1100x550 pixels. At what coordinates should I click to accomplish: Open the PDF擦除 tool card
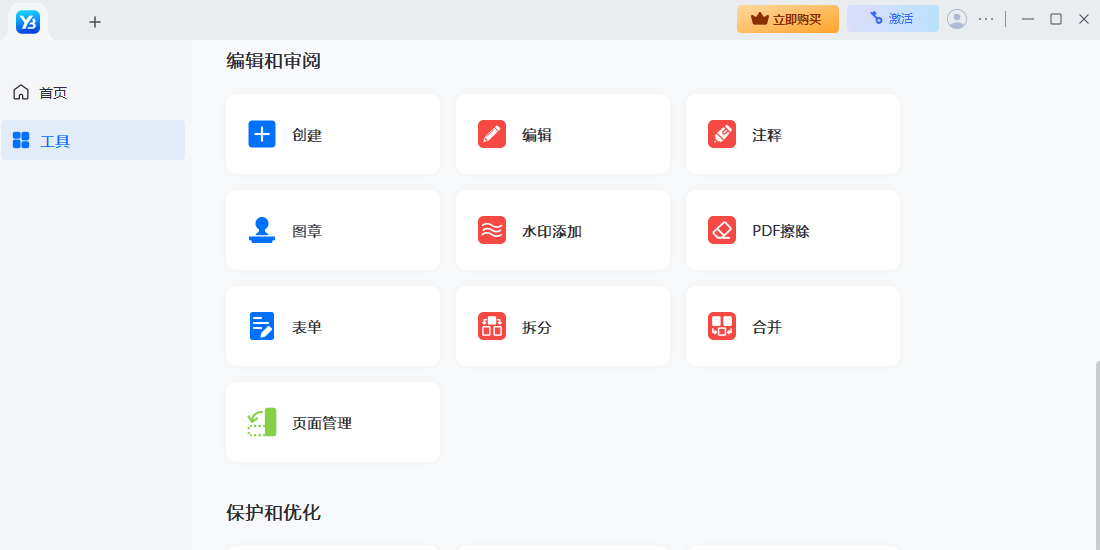(x=793, y=230)
